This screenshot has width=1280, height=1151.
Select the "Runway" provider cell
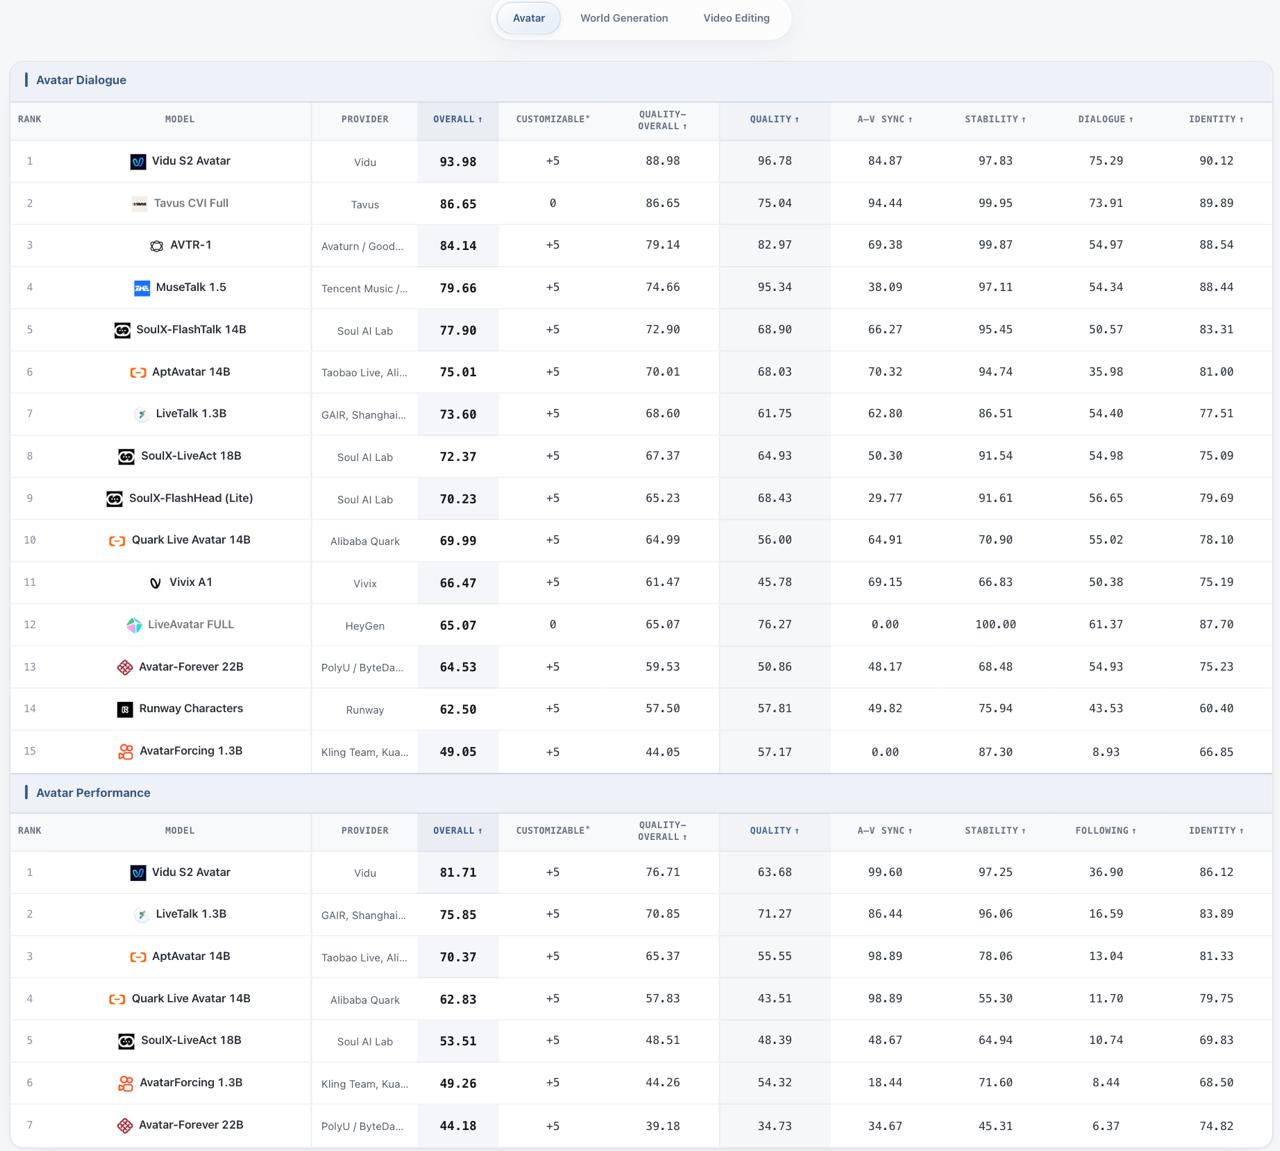pos(365,710)
